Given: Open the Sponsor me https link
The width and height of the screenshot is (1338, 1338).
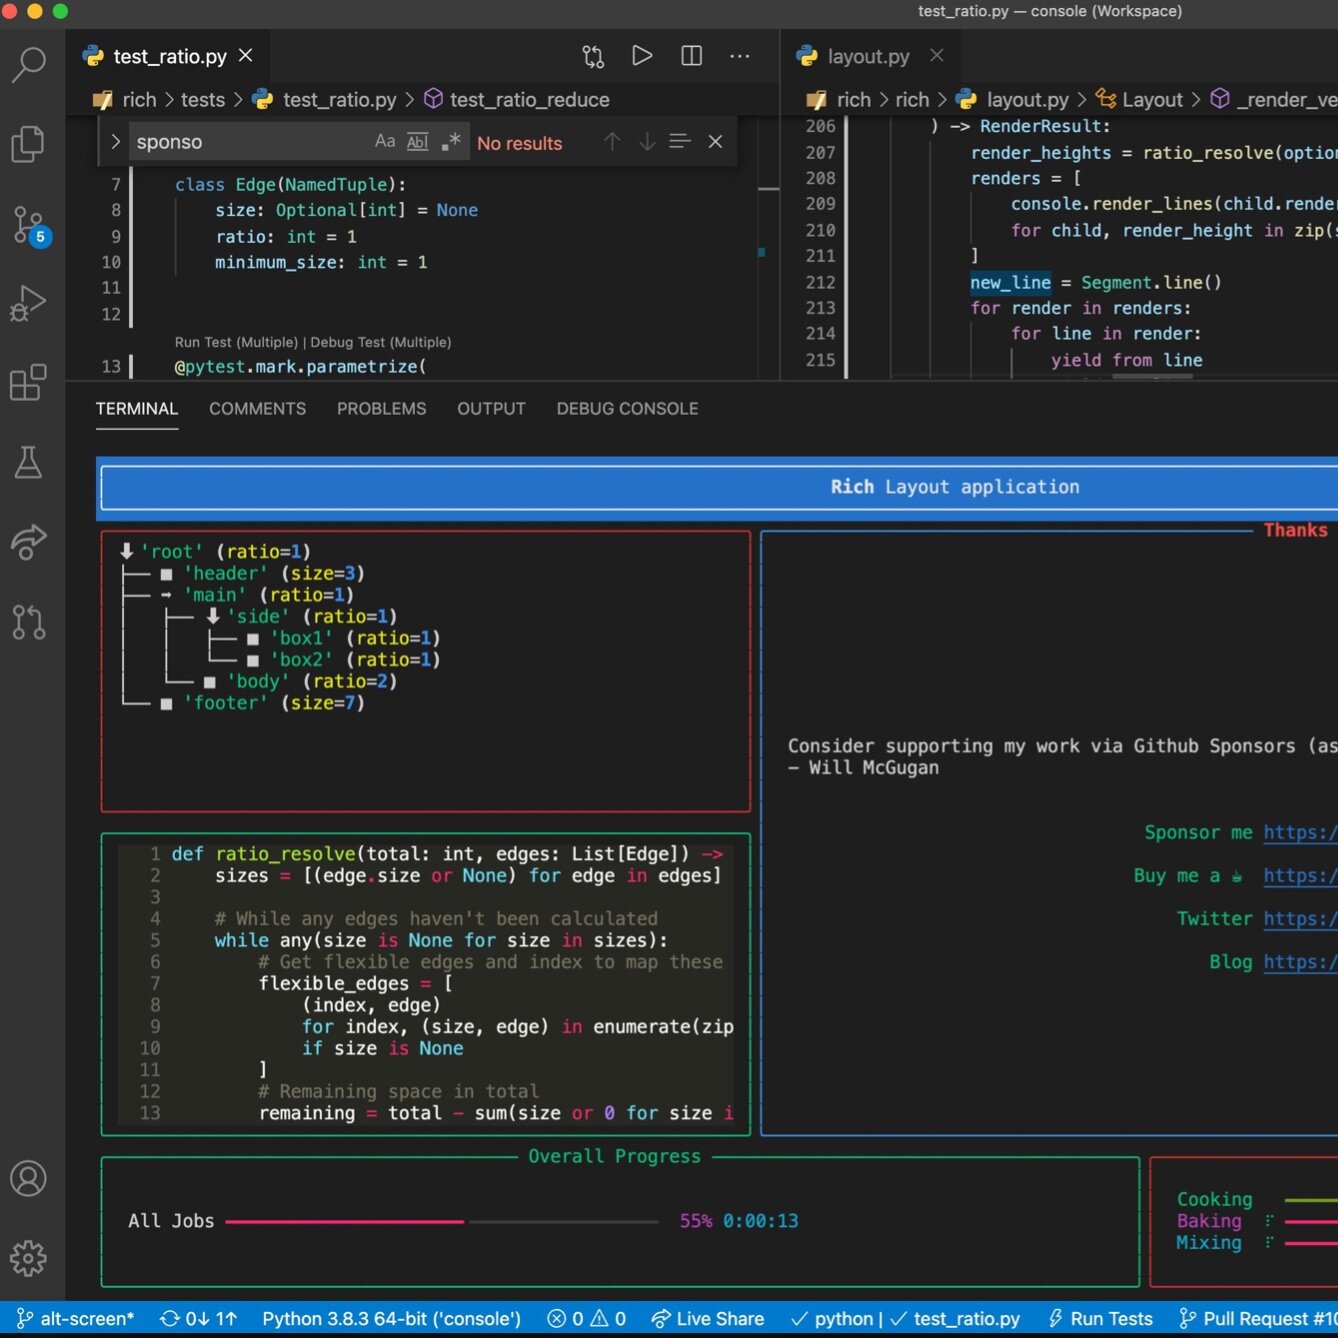Looking at the screenshot, I should pos(1300,832).
